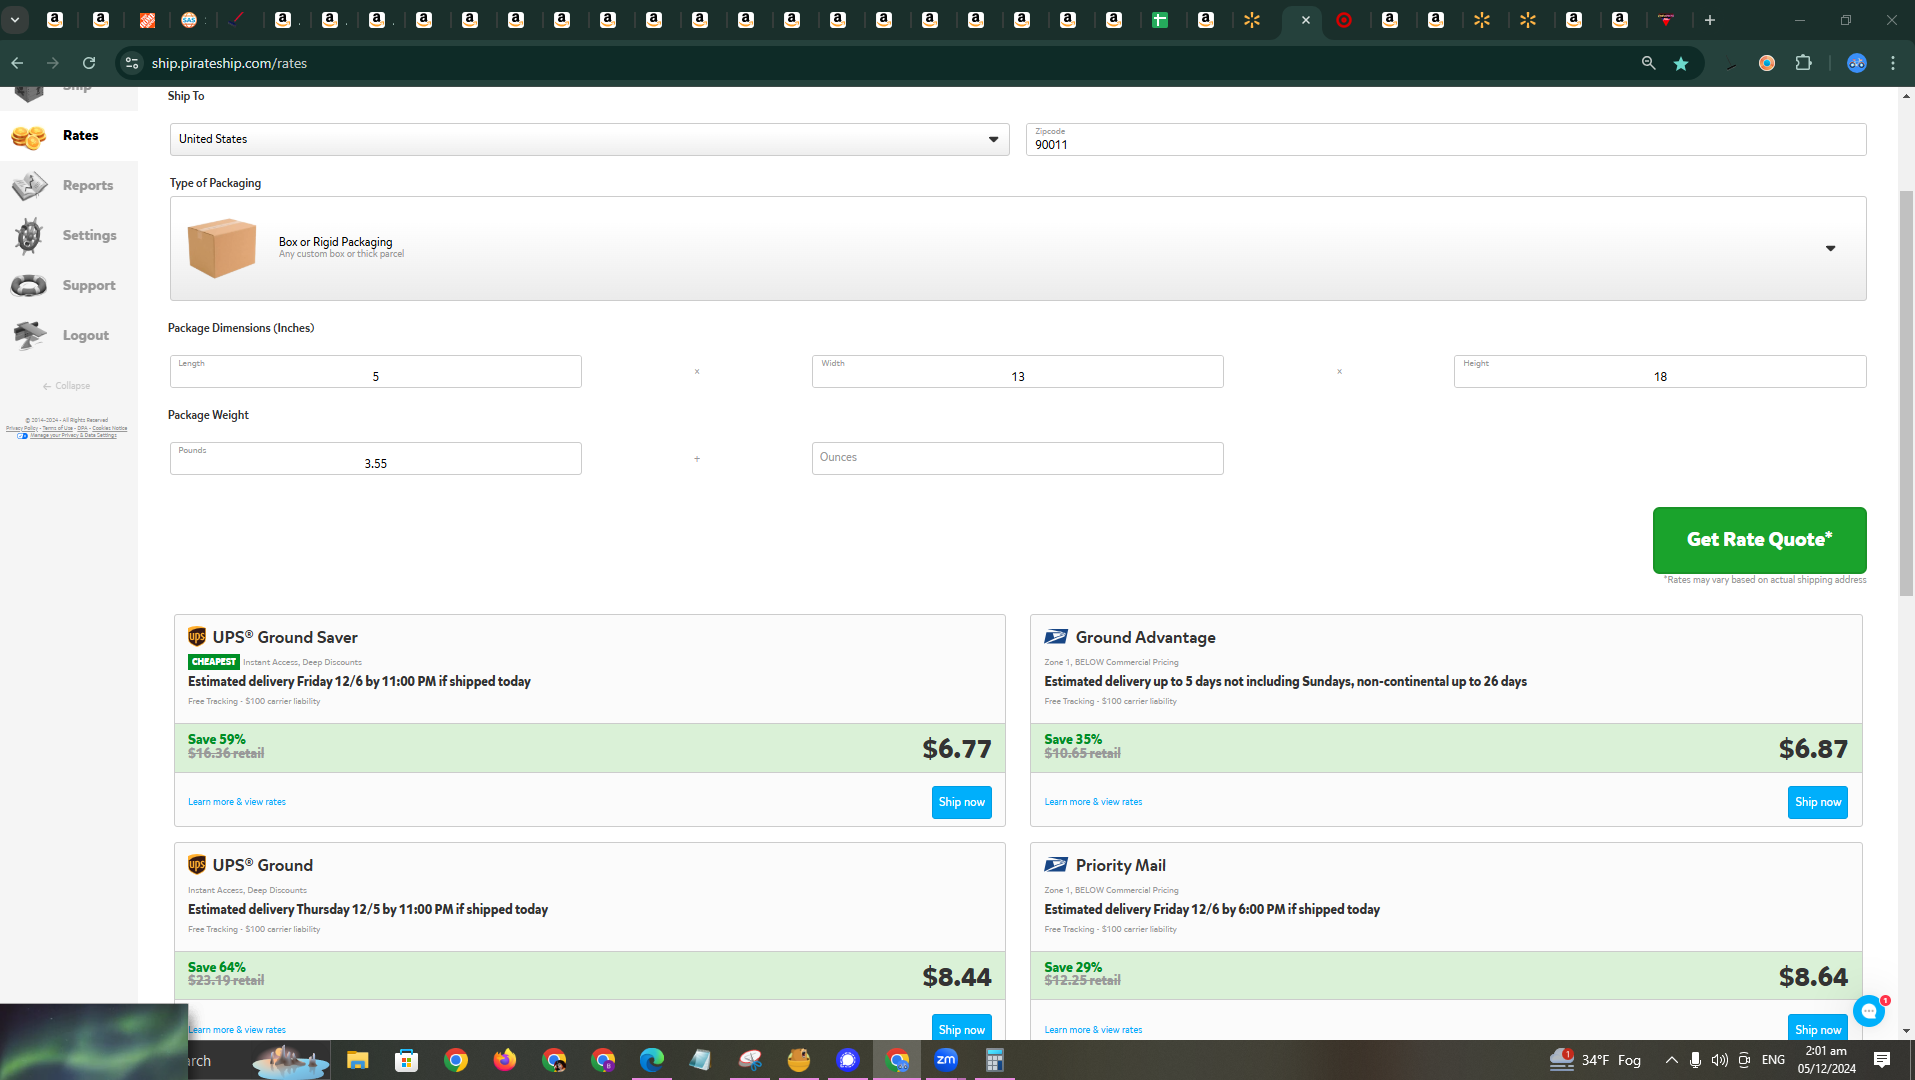This screenshot has width=1915, height=1080.
Task: Open Microsoft Store from the taskbar
Action: point(406,1060)
